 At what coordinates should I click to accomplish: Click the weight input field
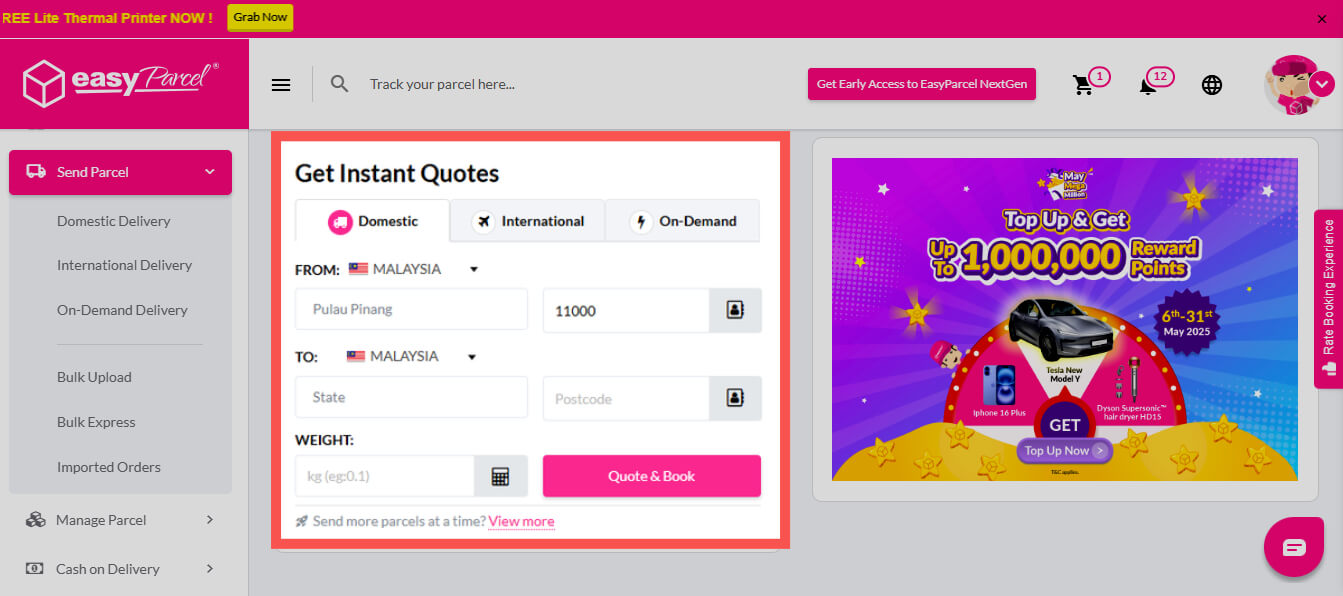(384, 476)
